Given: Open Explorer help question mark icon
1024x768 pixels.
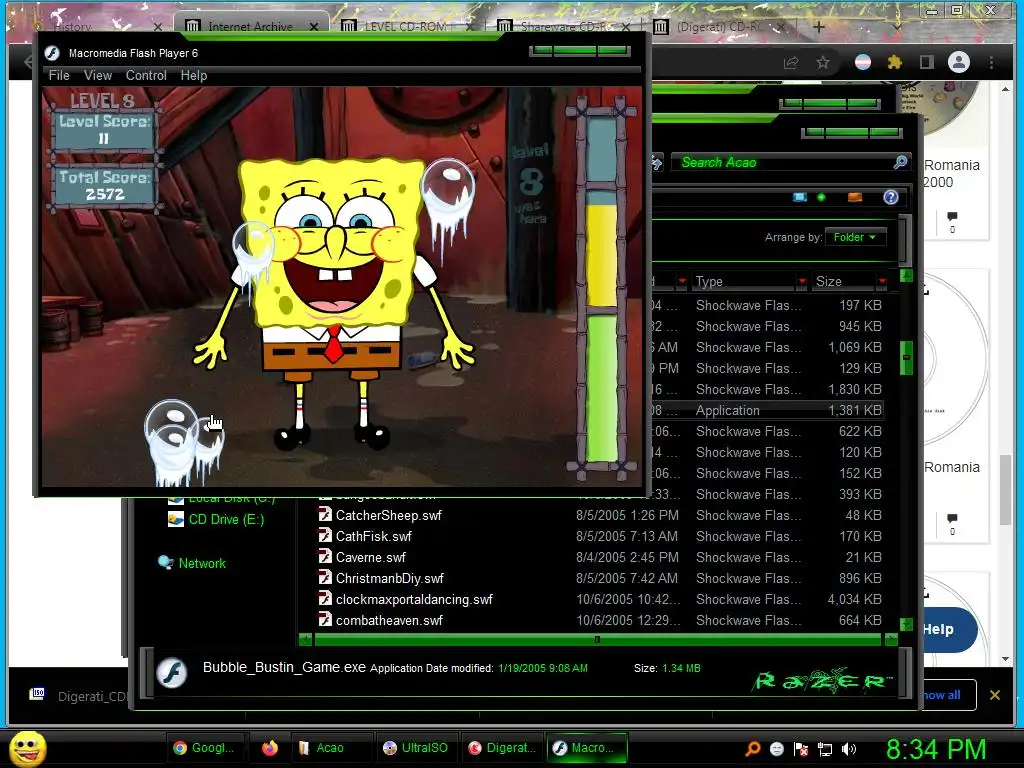Looking at the screenshot, I should pyautogui.click(x=891, y=197).
